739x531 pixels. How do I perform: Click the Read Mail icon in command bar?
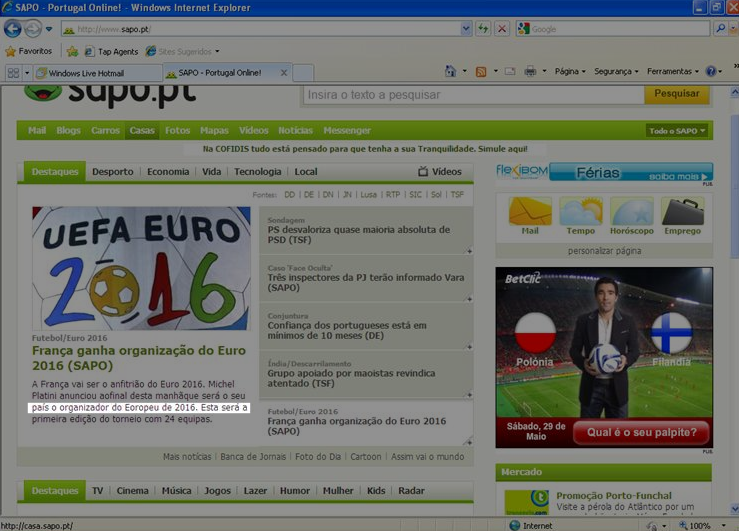click(x=510, y=71)
